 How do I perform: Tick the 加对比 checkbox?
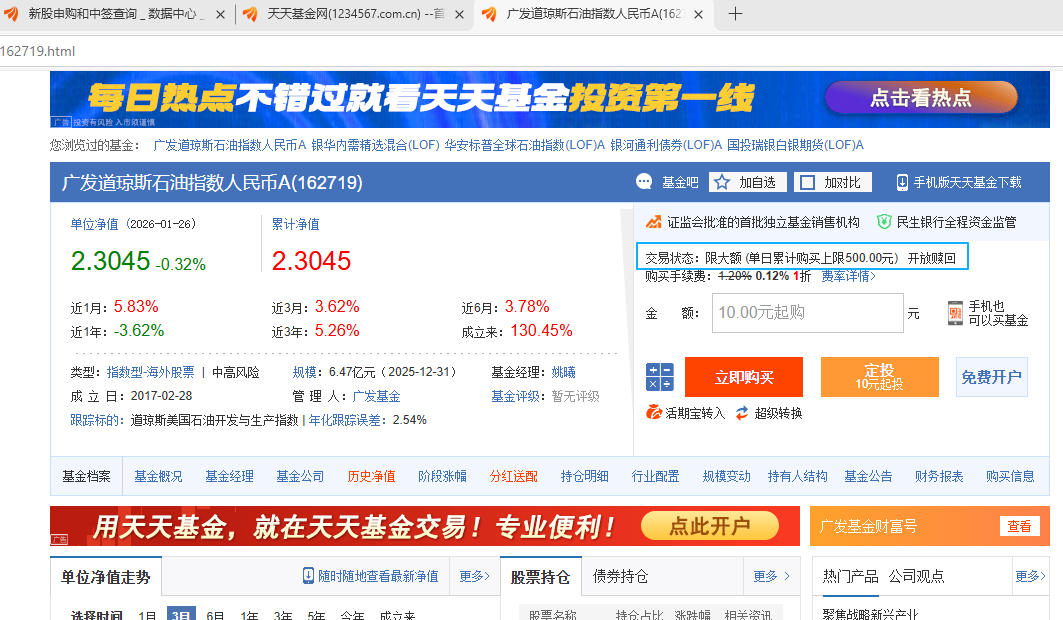(x=807, y=182)
